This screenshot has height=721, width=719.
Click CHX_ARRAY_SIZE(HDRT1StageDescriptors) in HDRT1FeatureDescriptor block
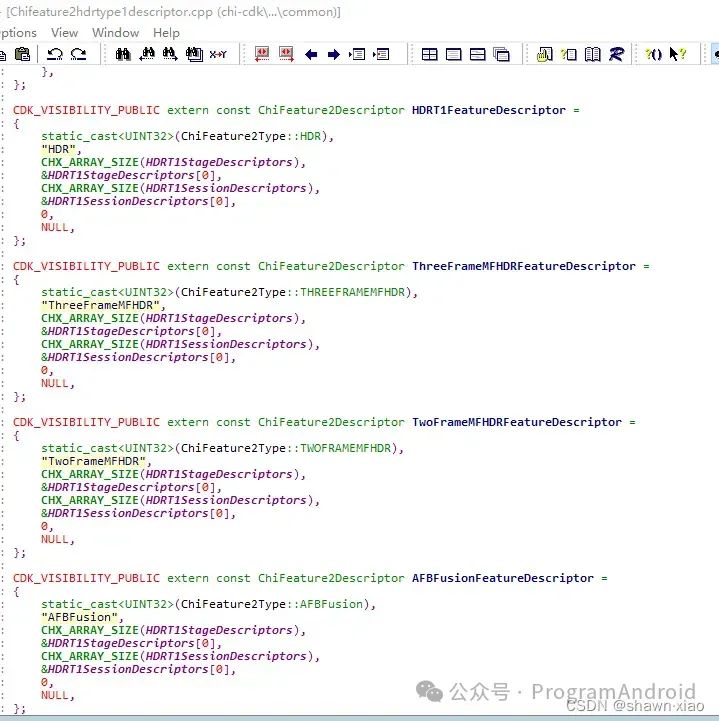pyautogui.click(x=170, y=162)
